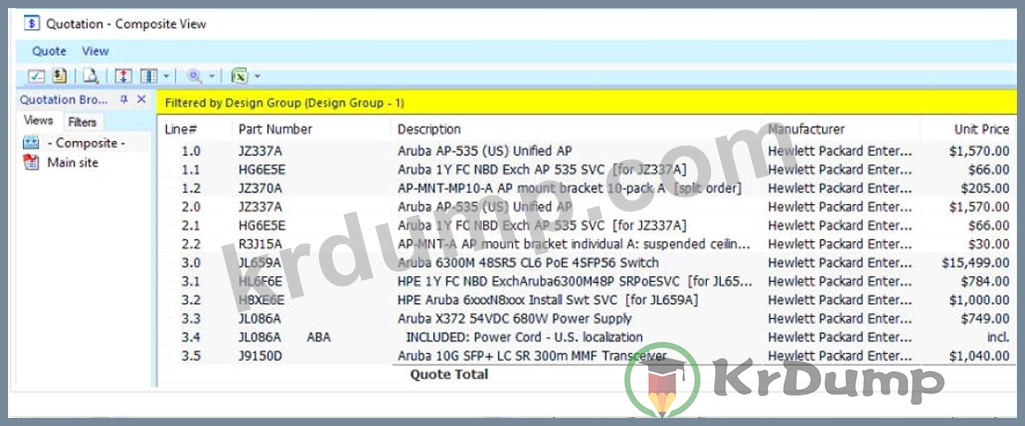Click description Aruba X372 54VDC 680W Power Supply

tap(514, 319)
